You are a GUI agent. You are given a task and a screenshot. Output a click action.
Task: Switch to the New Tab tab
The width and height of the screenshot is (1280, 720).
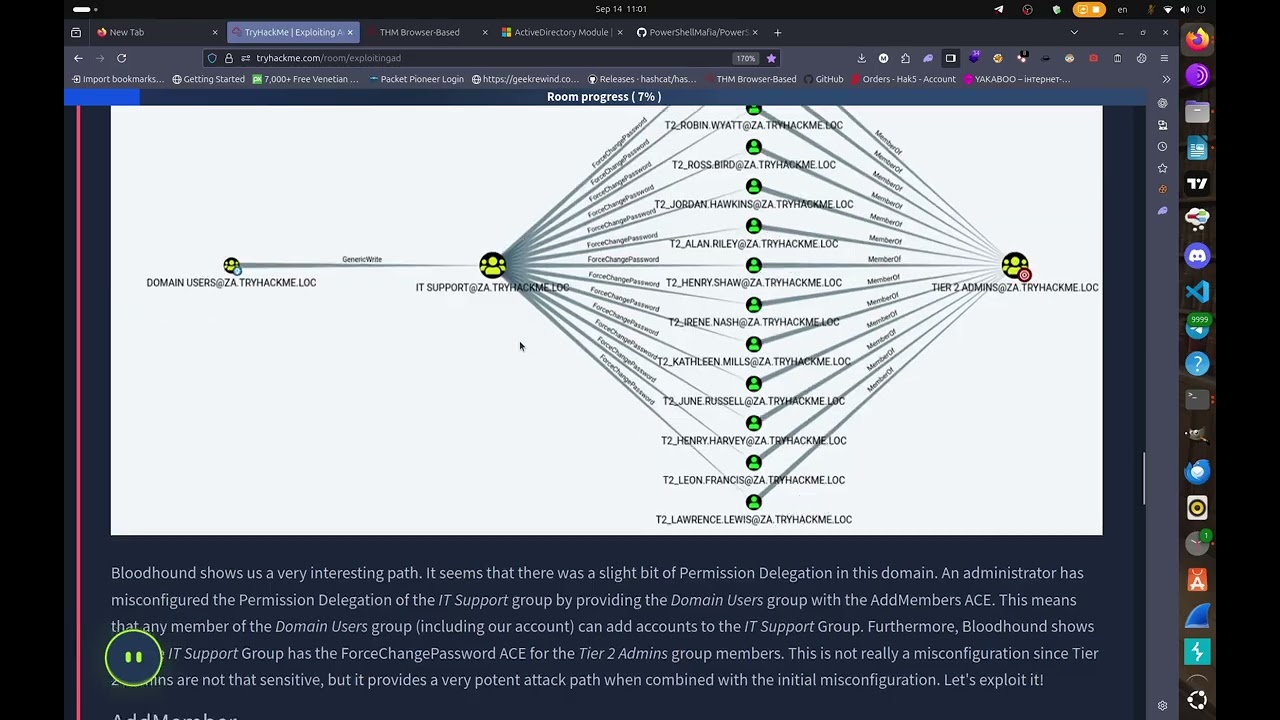point(155,32)
